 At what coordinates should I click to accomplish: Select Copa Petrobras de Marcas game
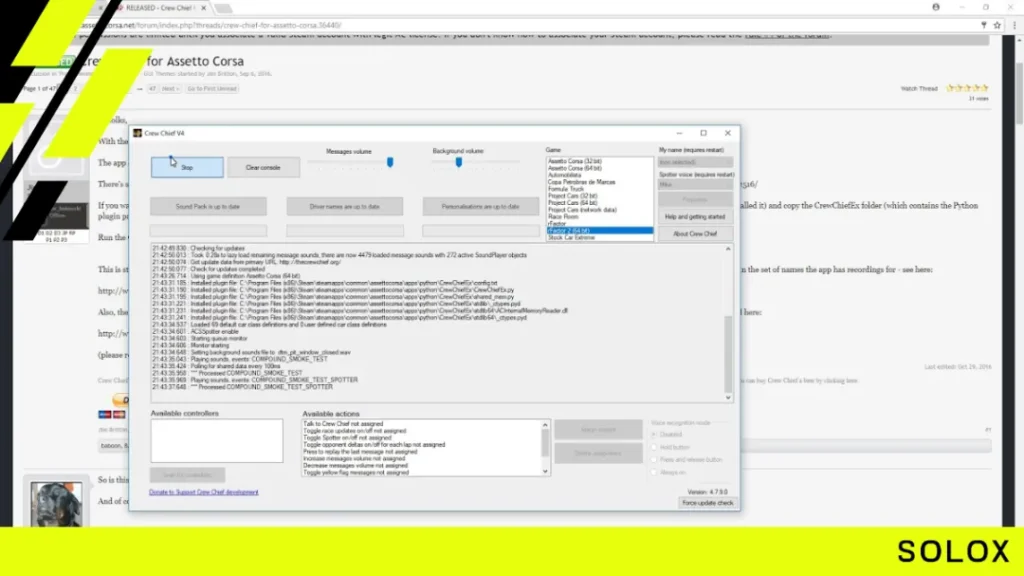point(581,182)
